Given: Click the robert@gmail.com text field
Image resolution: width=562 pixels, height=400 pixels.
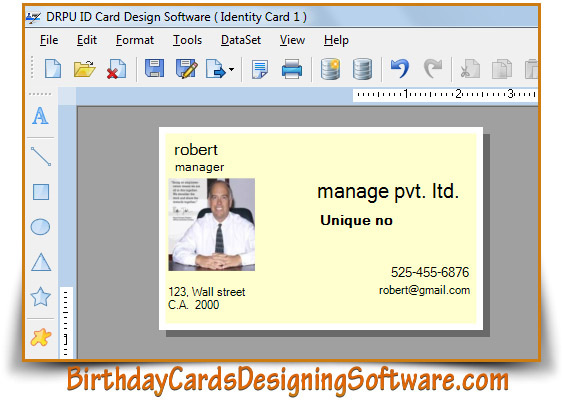Looking at the screenshot, I should tap(424, 290).
